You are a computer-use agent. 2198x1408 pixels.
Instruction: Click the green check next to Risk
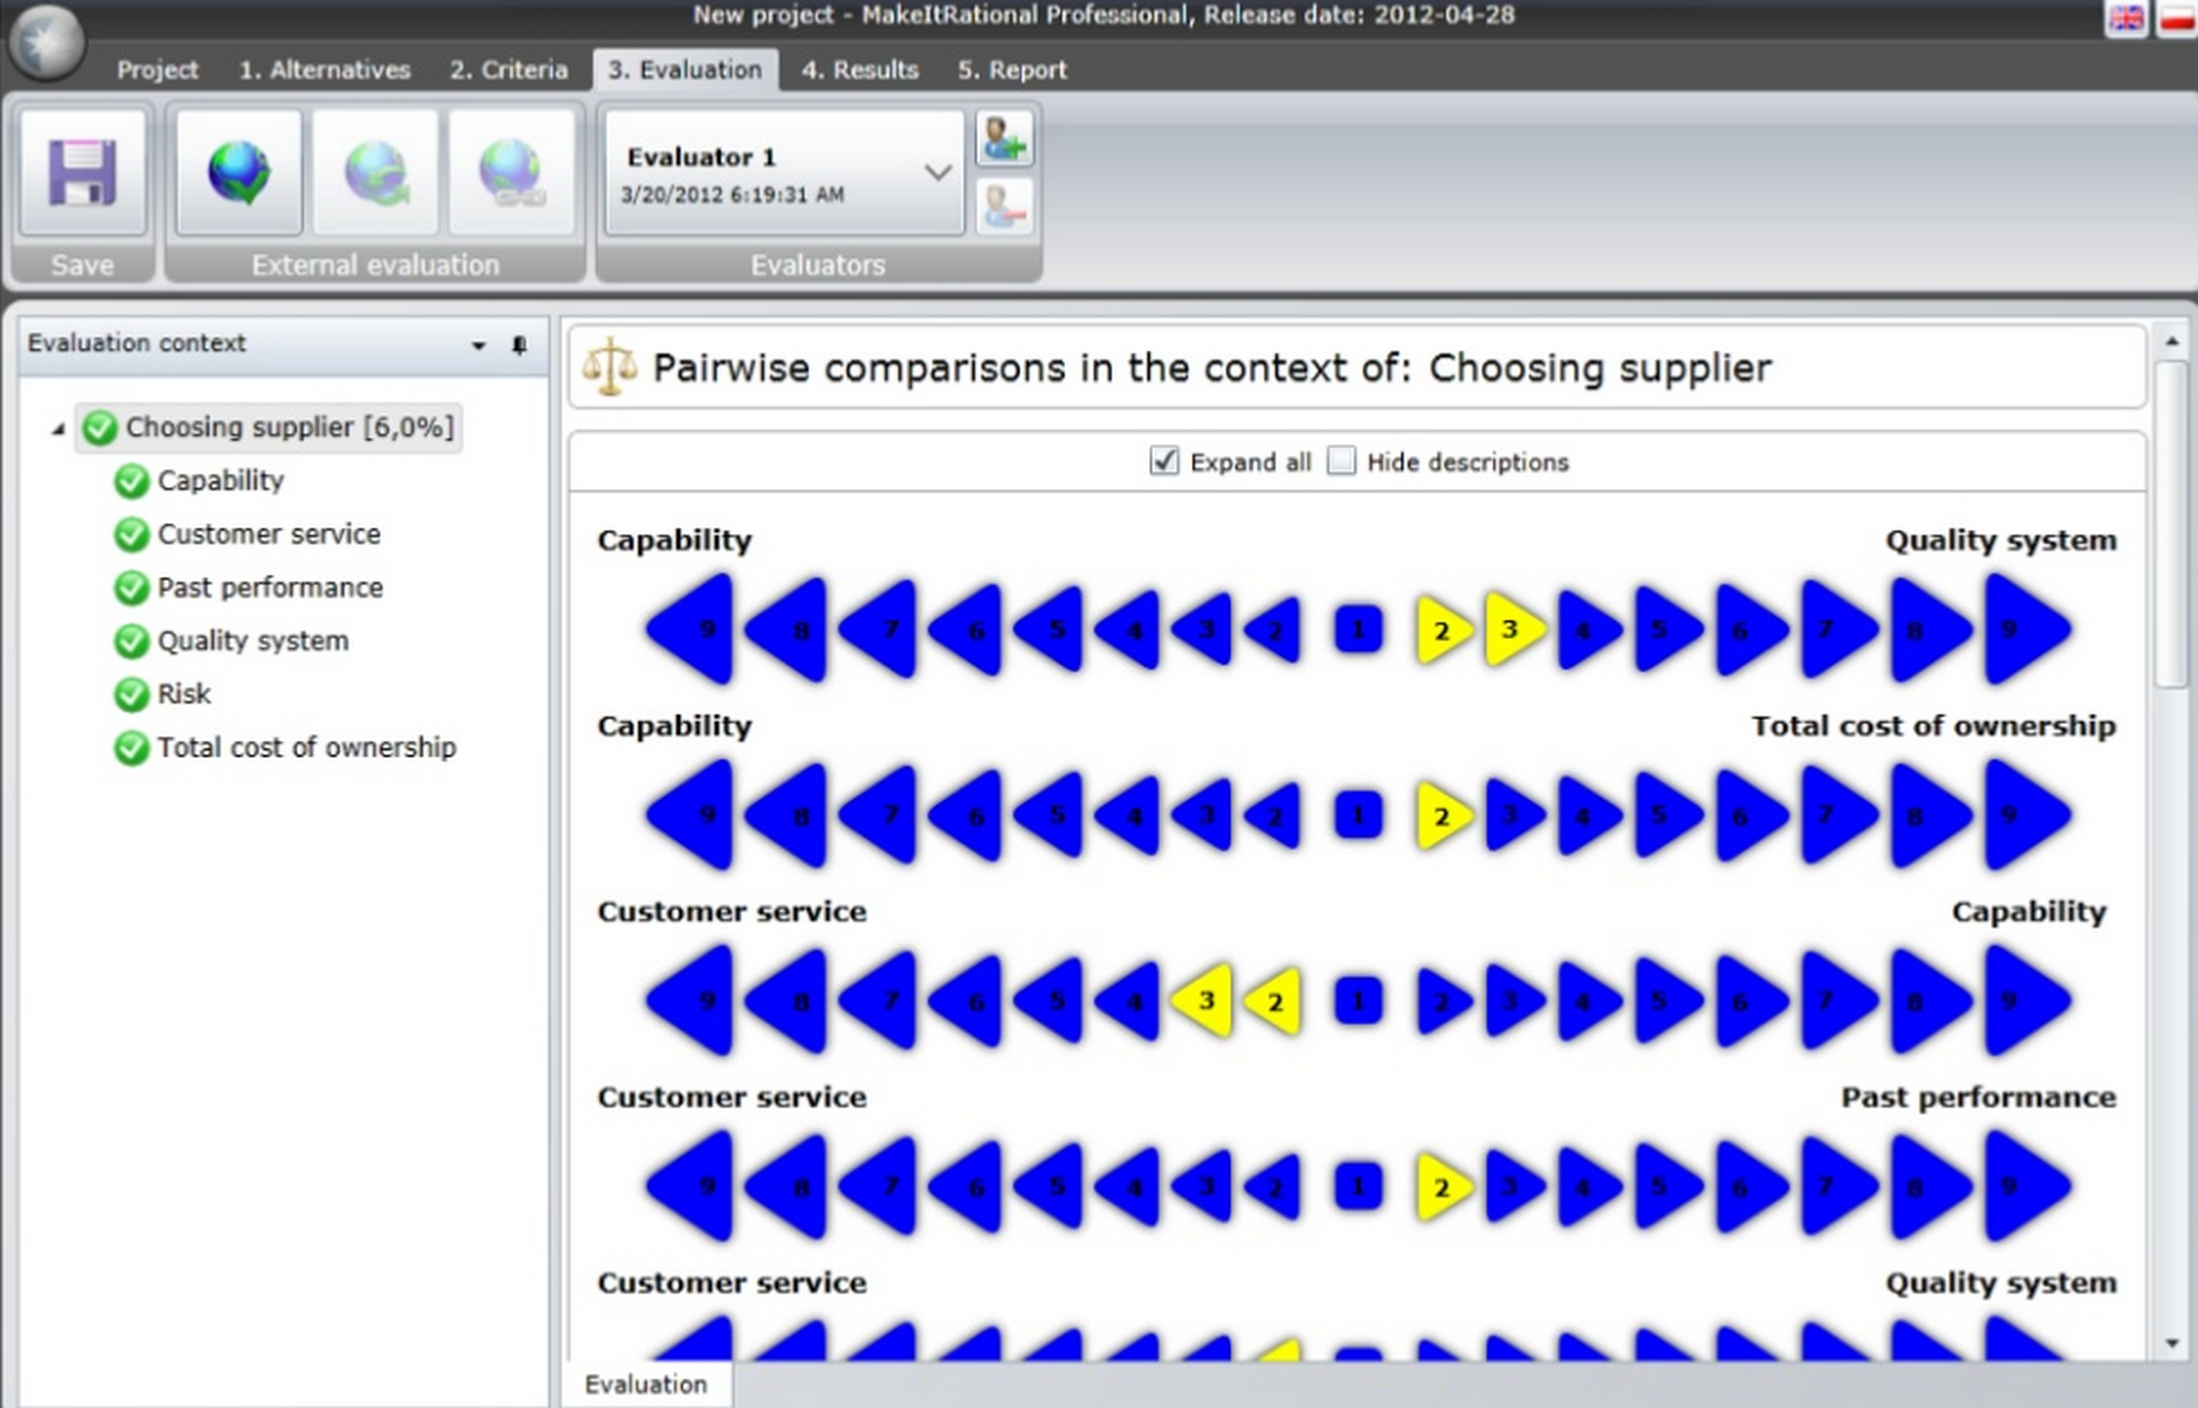(132, 694)
